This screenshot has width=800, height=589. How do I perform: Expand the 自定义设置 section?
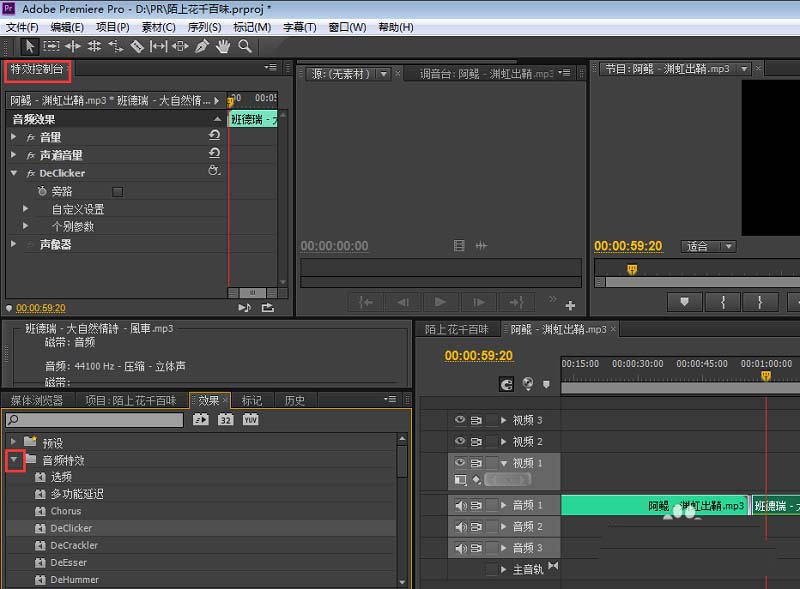pyautogui.click(x=25, y=207)
